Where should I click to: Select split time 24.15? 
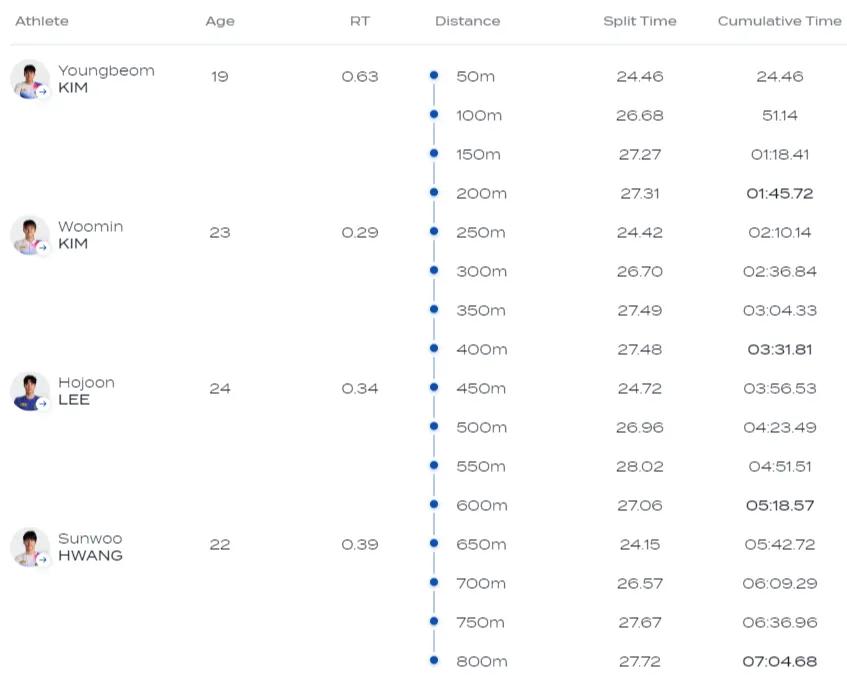(640, 545)
